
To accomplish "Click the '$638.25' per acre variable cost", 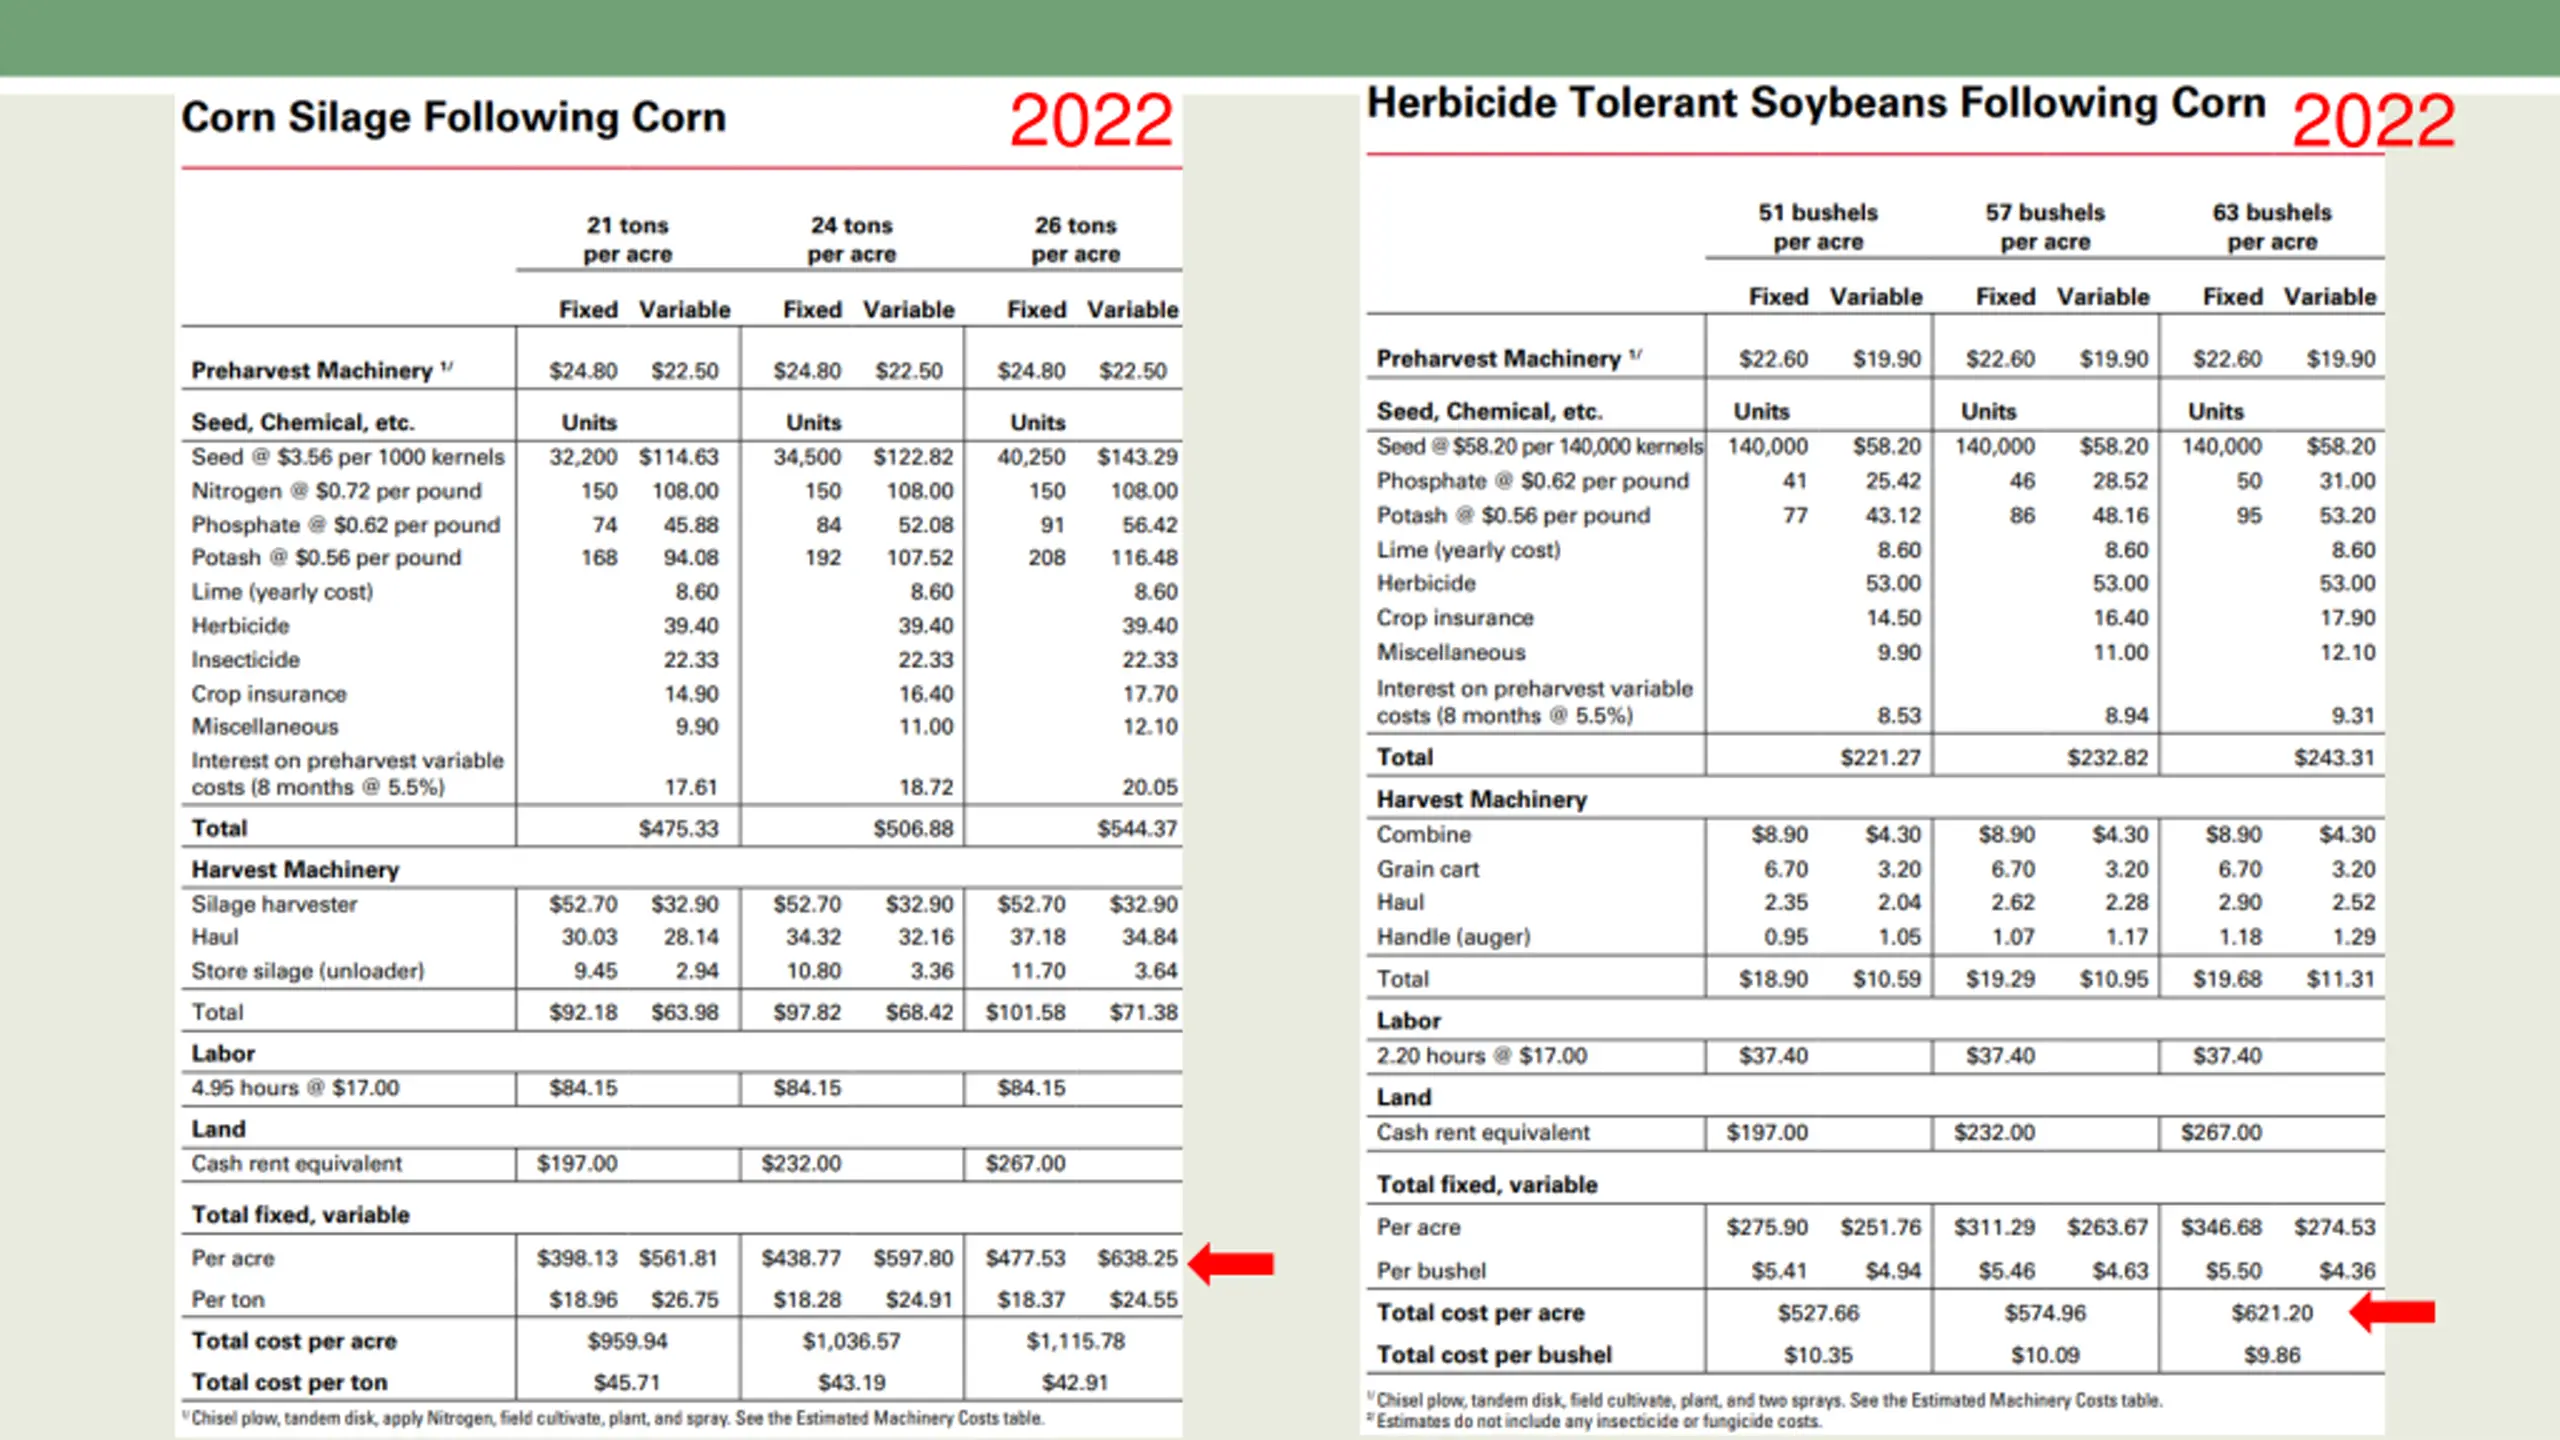I will (x=1137, y=1258).
